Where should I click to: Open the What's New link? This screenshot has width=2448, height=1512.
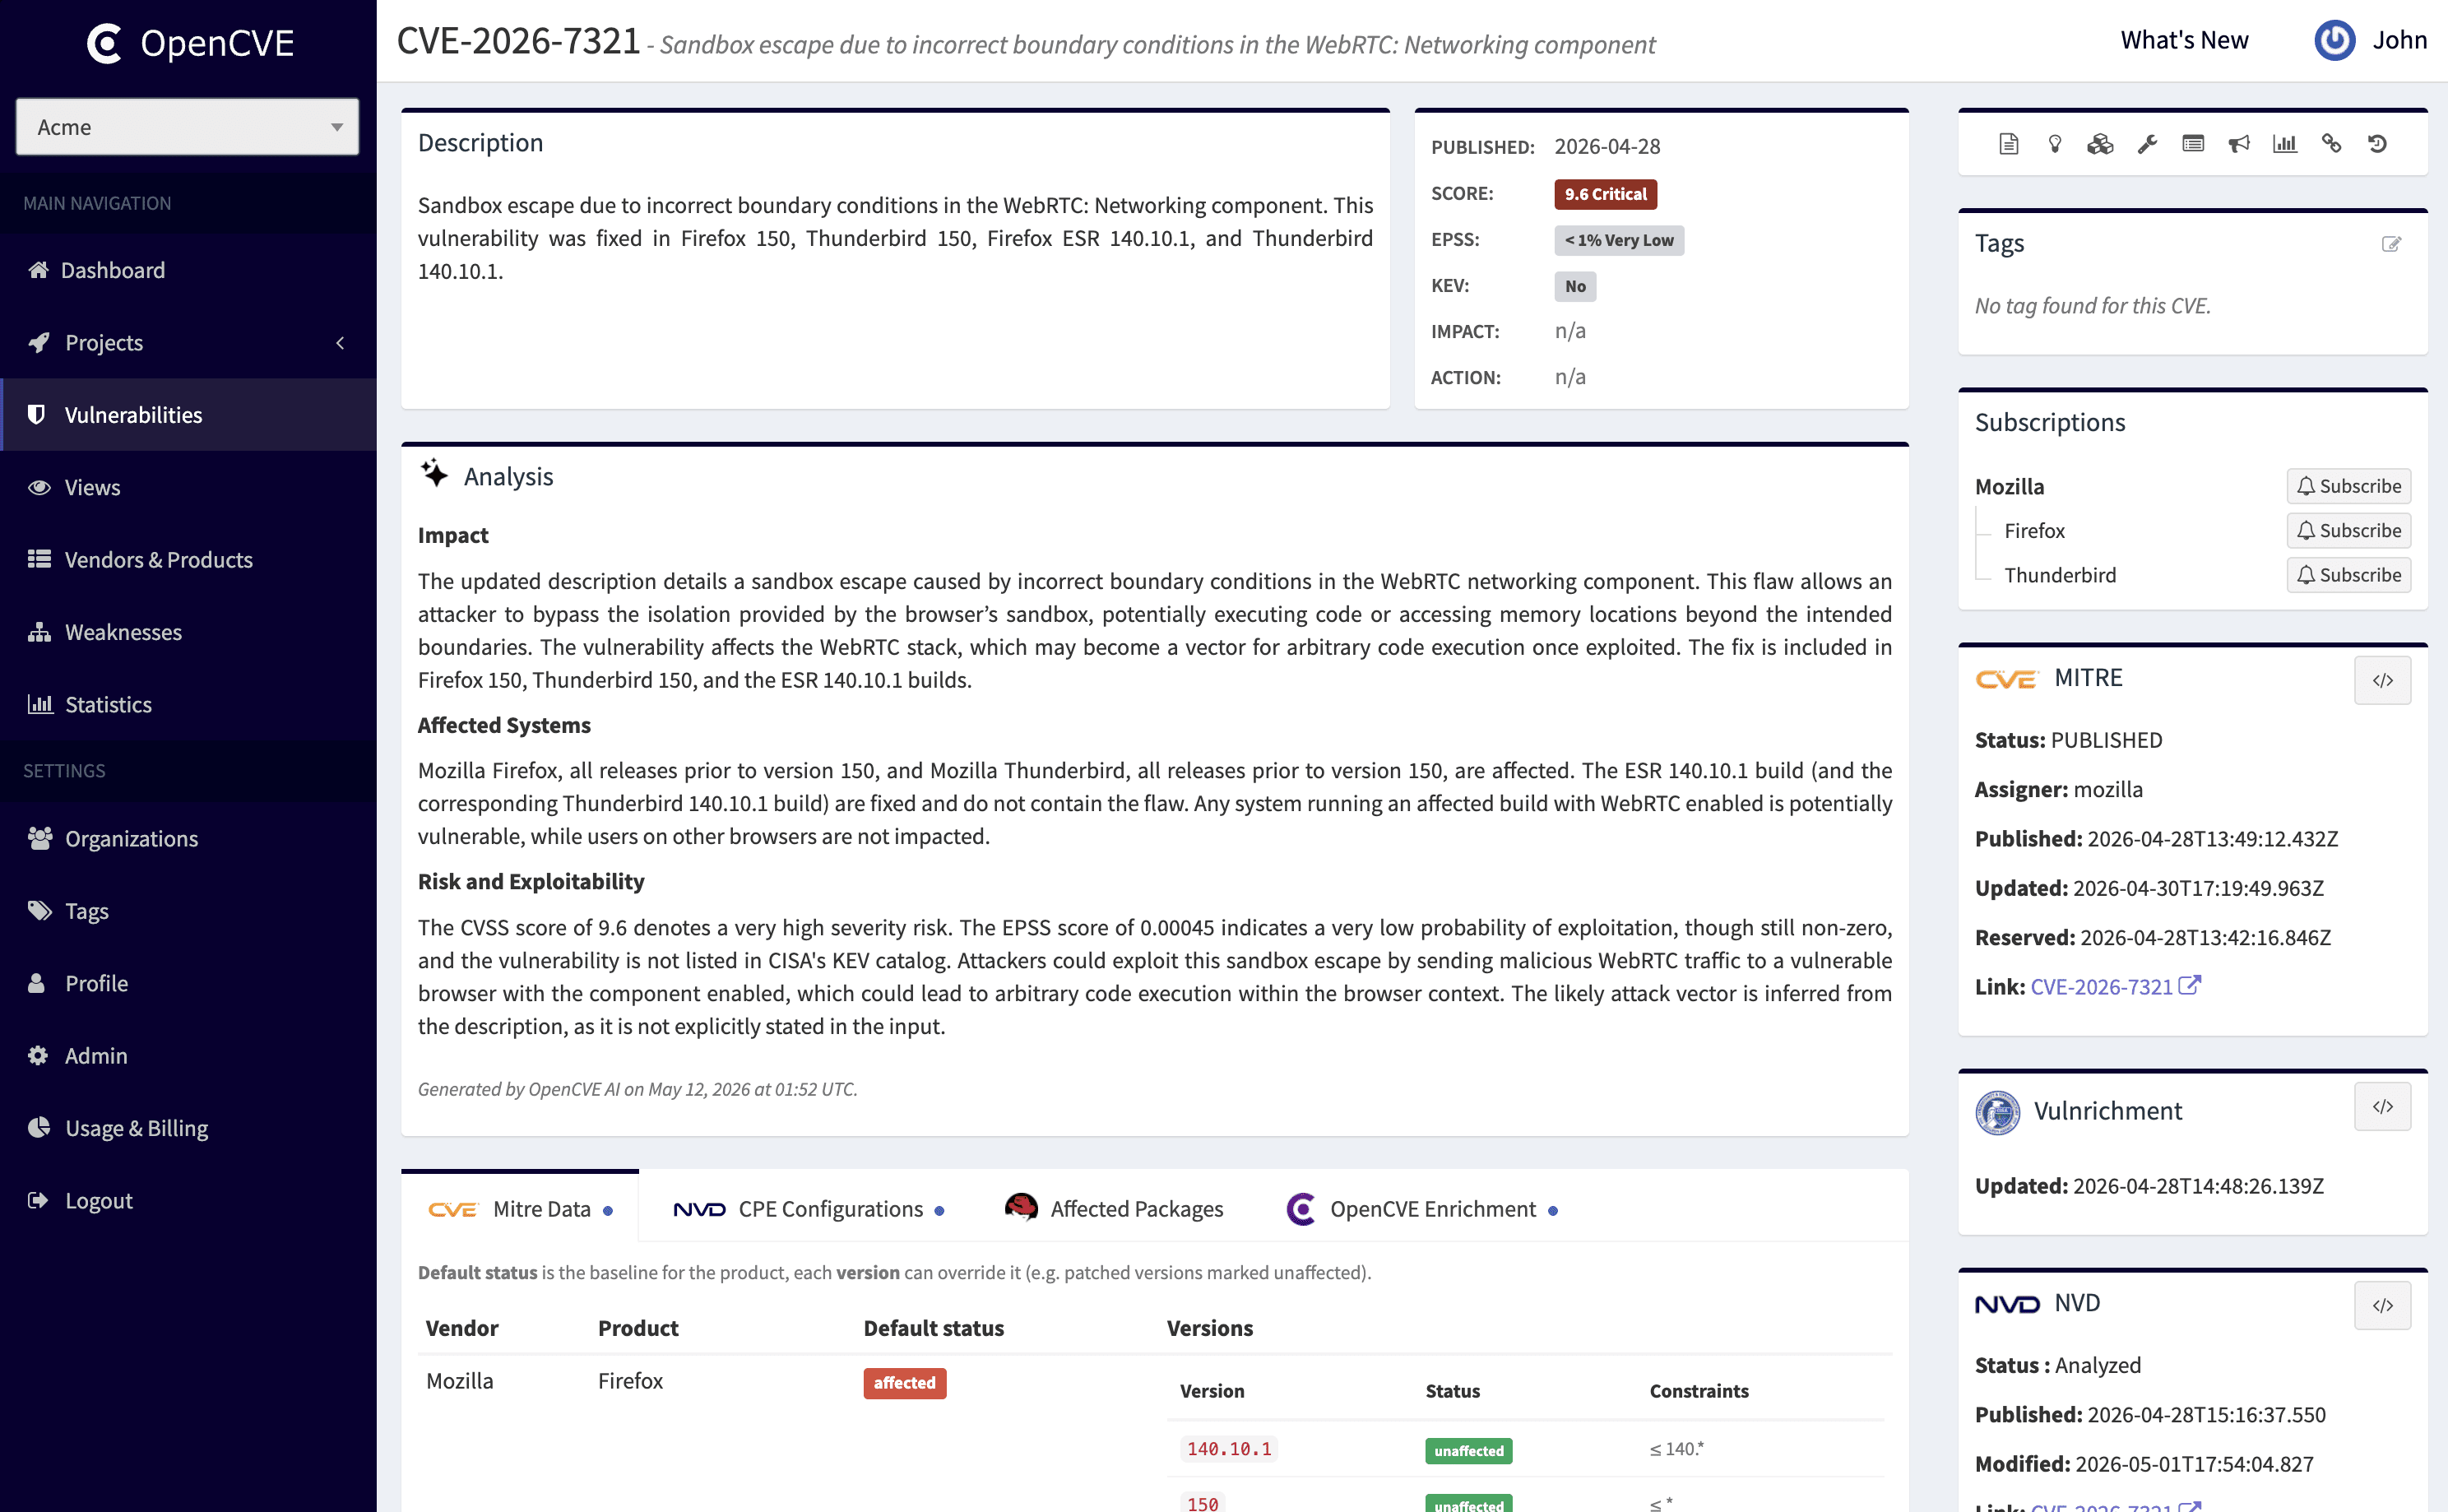point(2184,40)
